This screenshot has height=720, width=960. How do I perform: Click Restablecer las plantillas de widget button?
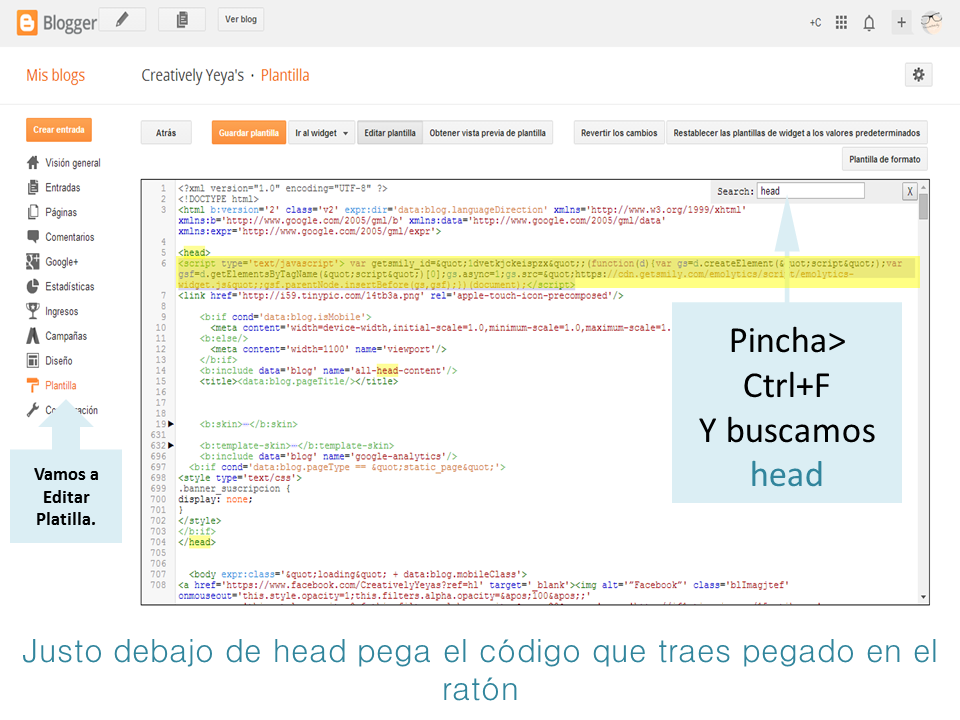[x=797, y=133]
